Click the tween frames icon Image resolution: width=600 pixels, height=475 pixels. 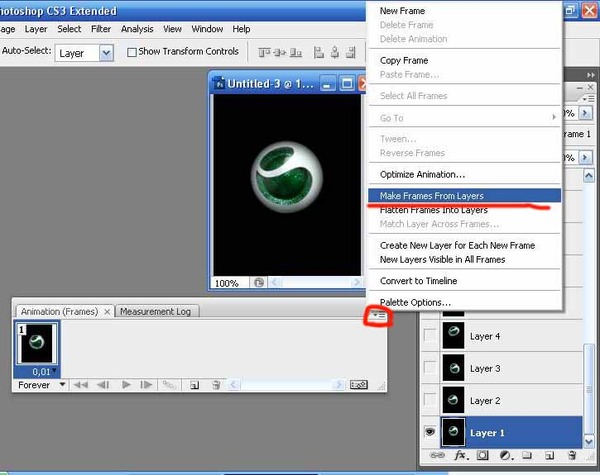point(168,385)
